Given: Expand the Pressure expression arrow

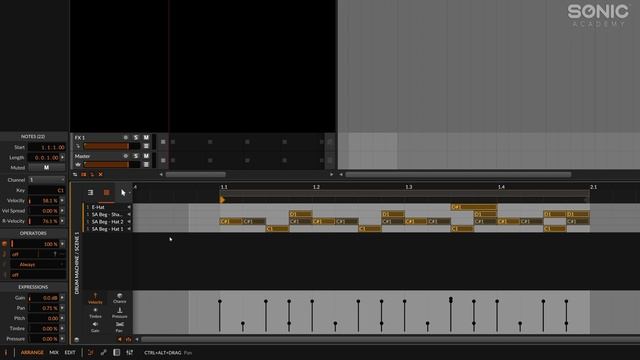Looking at the screenshot, I should (62, 339).
